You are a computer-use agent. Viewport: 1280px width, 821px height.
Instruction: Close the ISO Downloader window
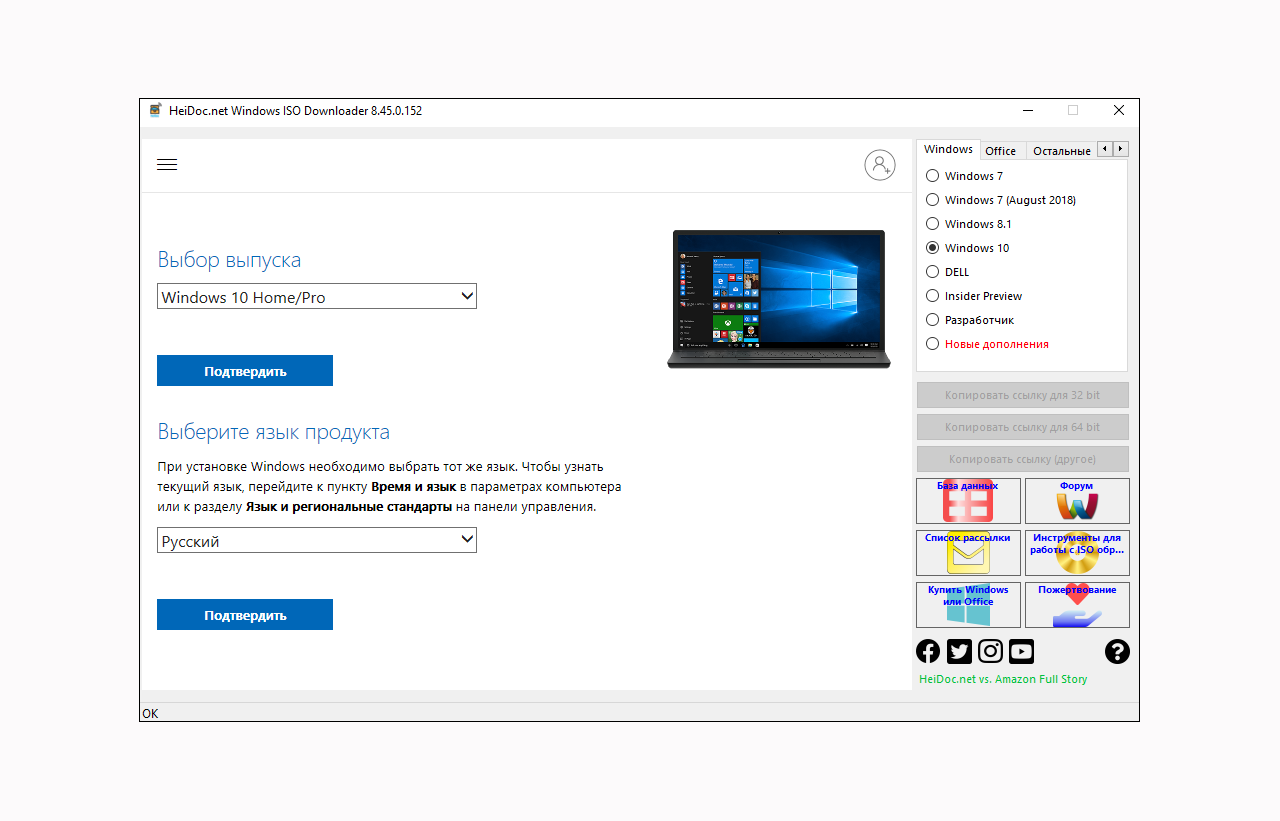(x=1119, y=110)
